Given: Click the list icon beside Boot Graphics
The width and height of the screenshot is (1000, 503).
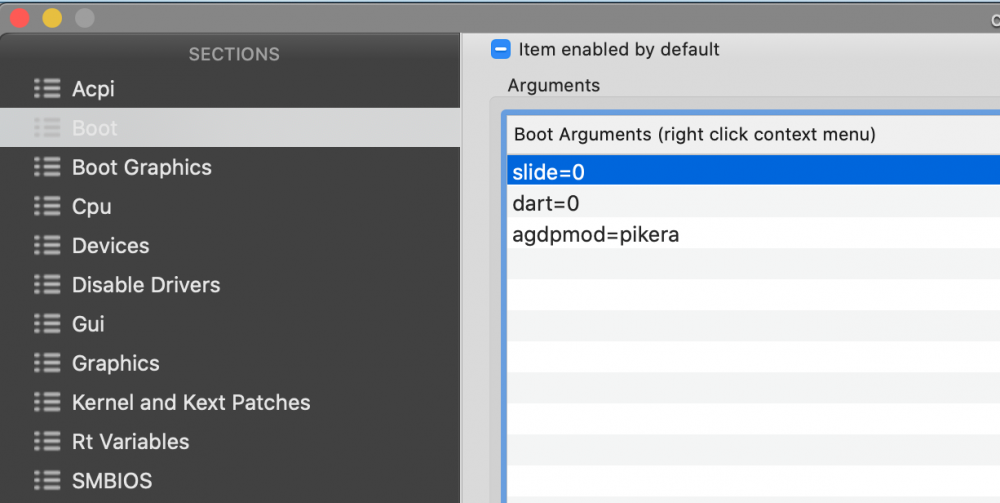Looking at the screenshot, I should (x=47, y=167).
